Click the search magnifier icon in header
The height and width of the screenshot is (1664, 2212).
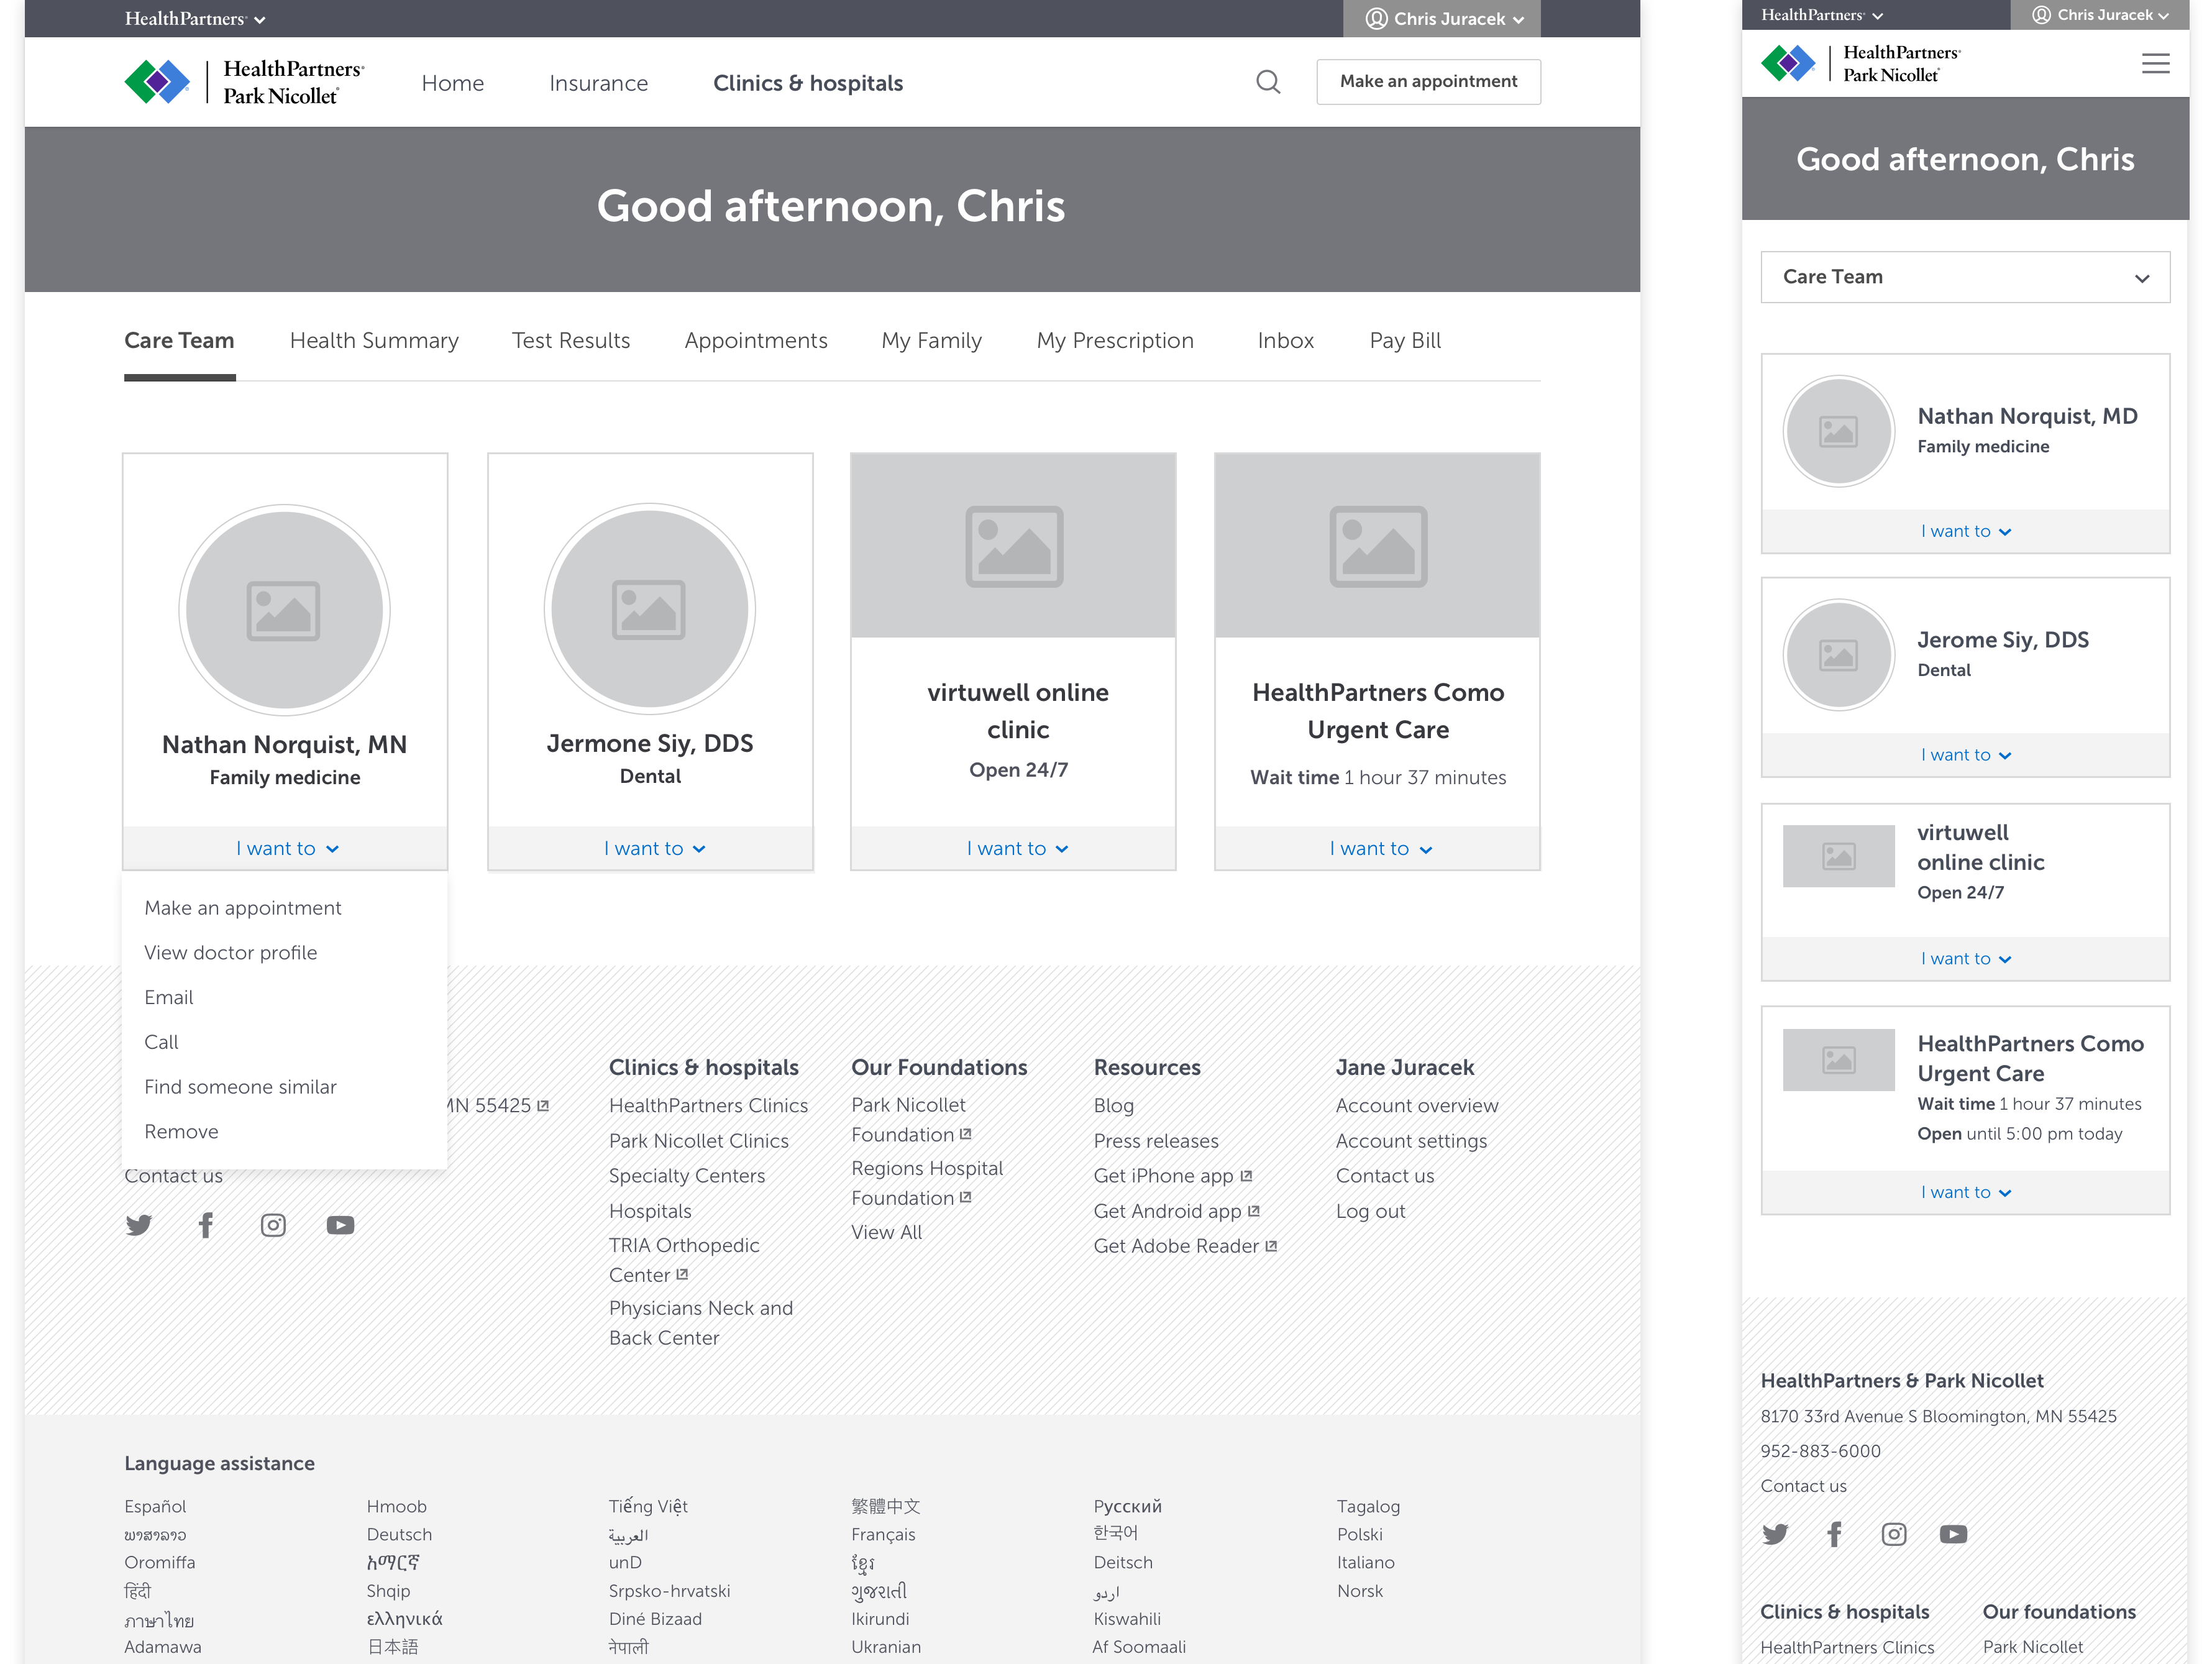click(1267, 82)
